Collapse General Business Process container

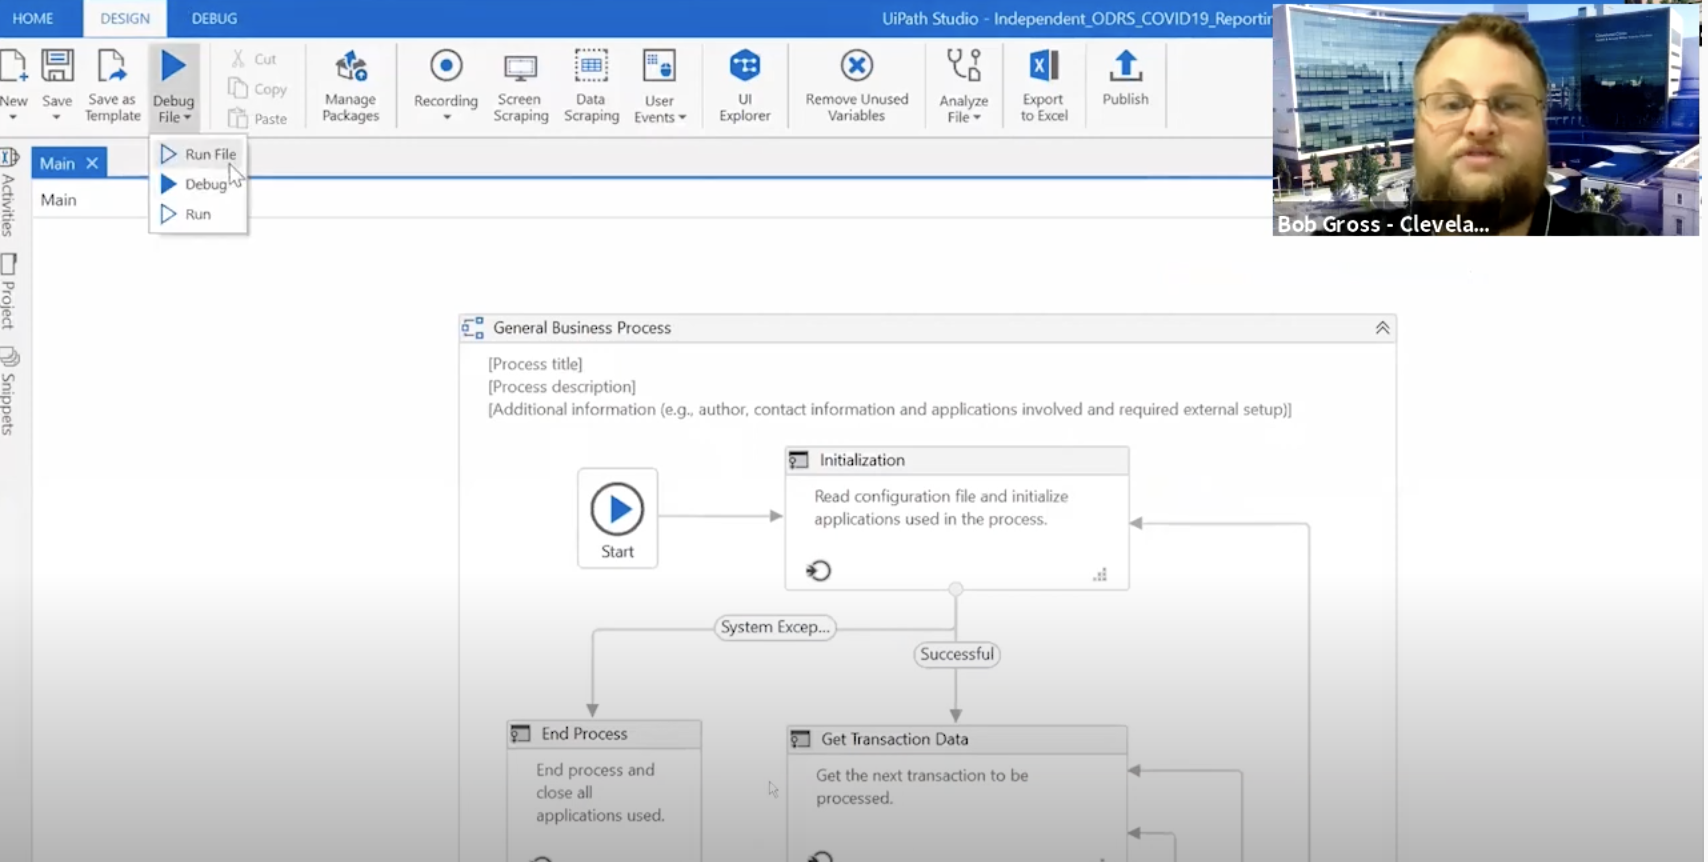1382,328
